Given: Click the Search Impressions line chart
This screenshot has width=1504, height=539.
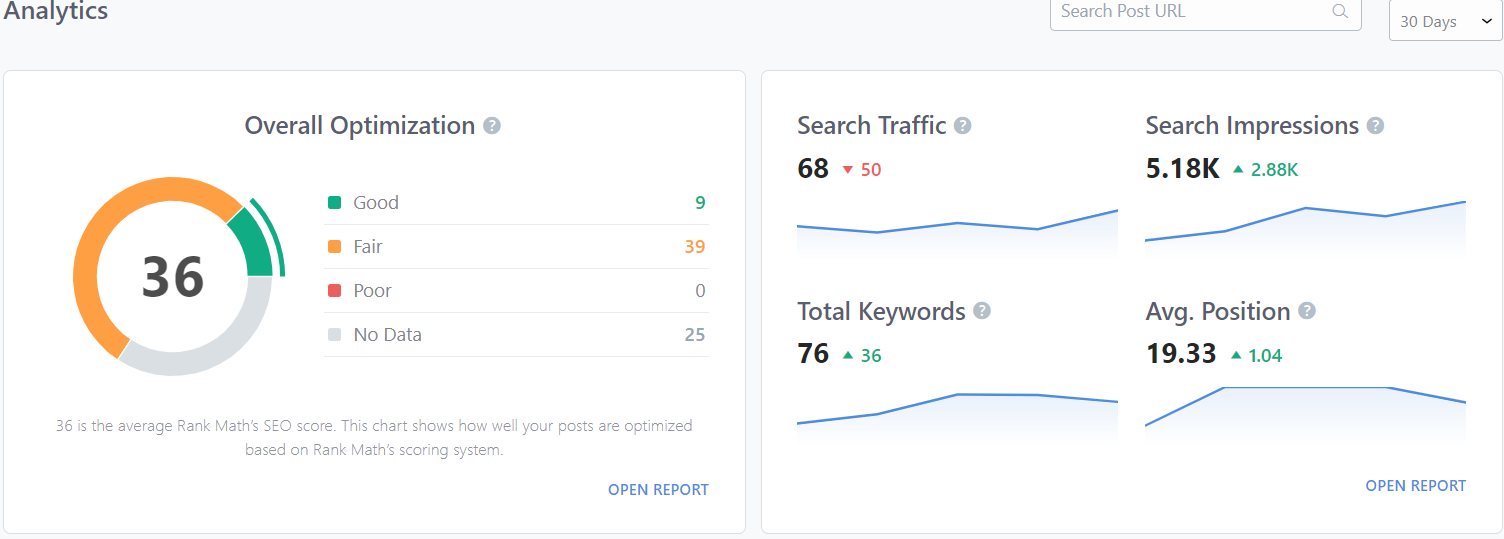Looking at the screenshot, I should click(1306, 228).
